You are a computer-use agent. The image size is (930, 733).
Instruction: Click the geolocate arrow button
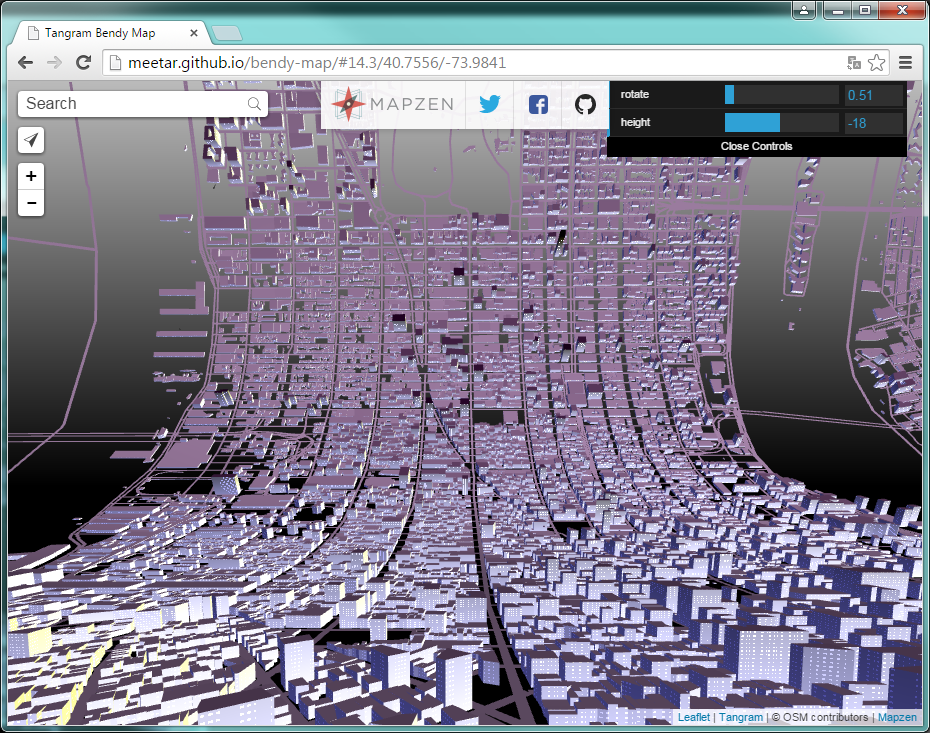(32, 140)
